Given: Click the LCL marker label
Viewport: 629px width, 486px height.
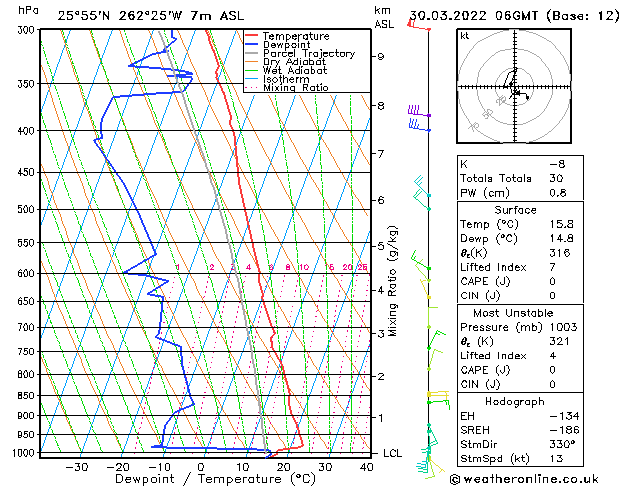Looking at the screenshot, I should click(392, 453).
